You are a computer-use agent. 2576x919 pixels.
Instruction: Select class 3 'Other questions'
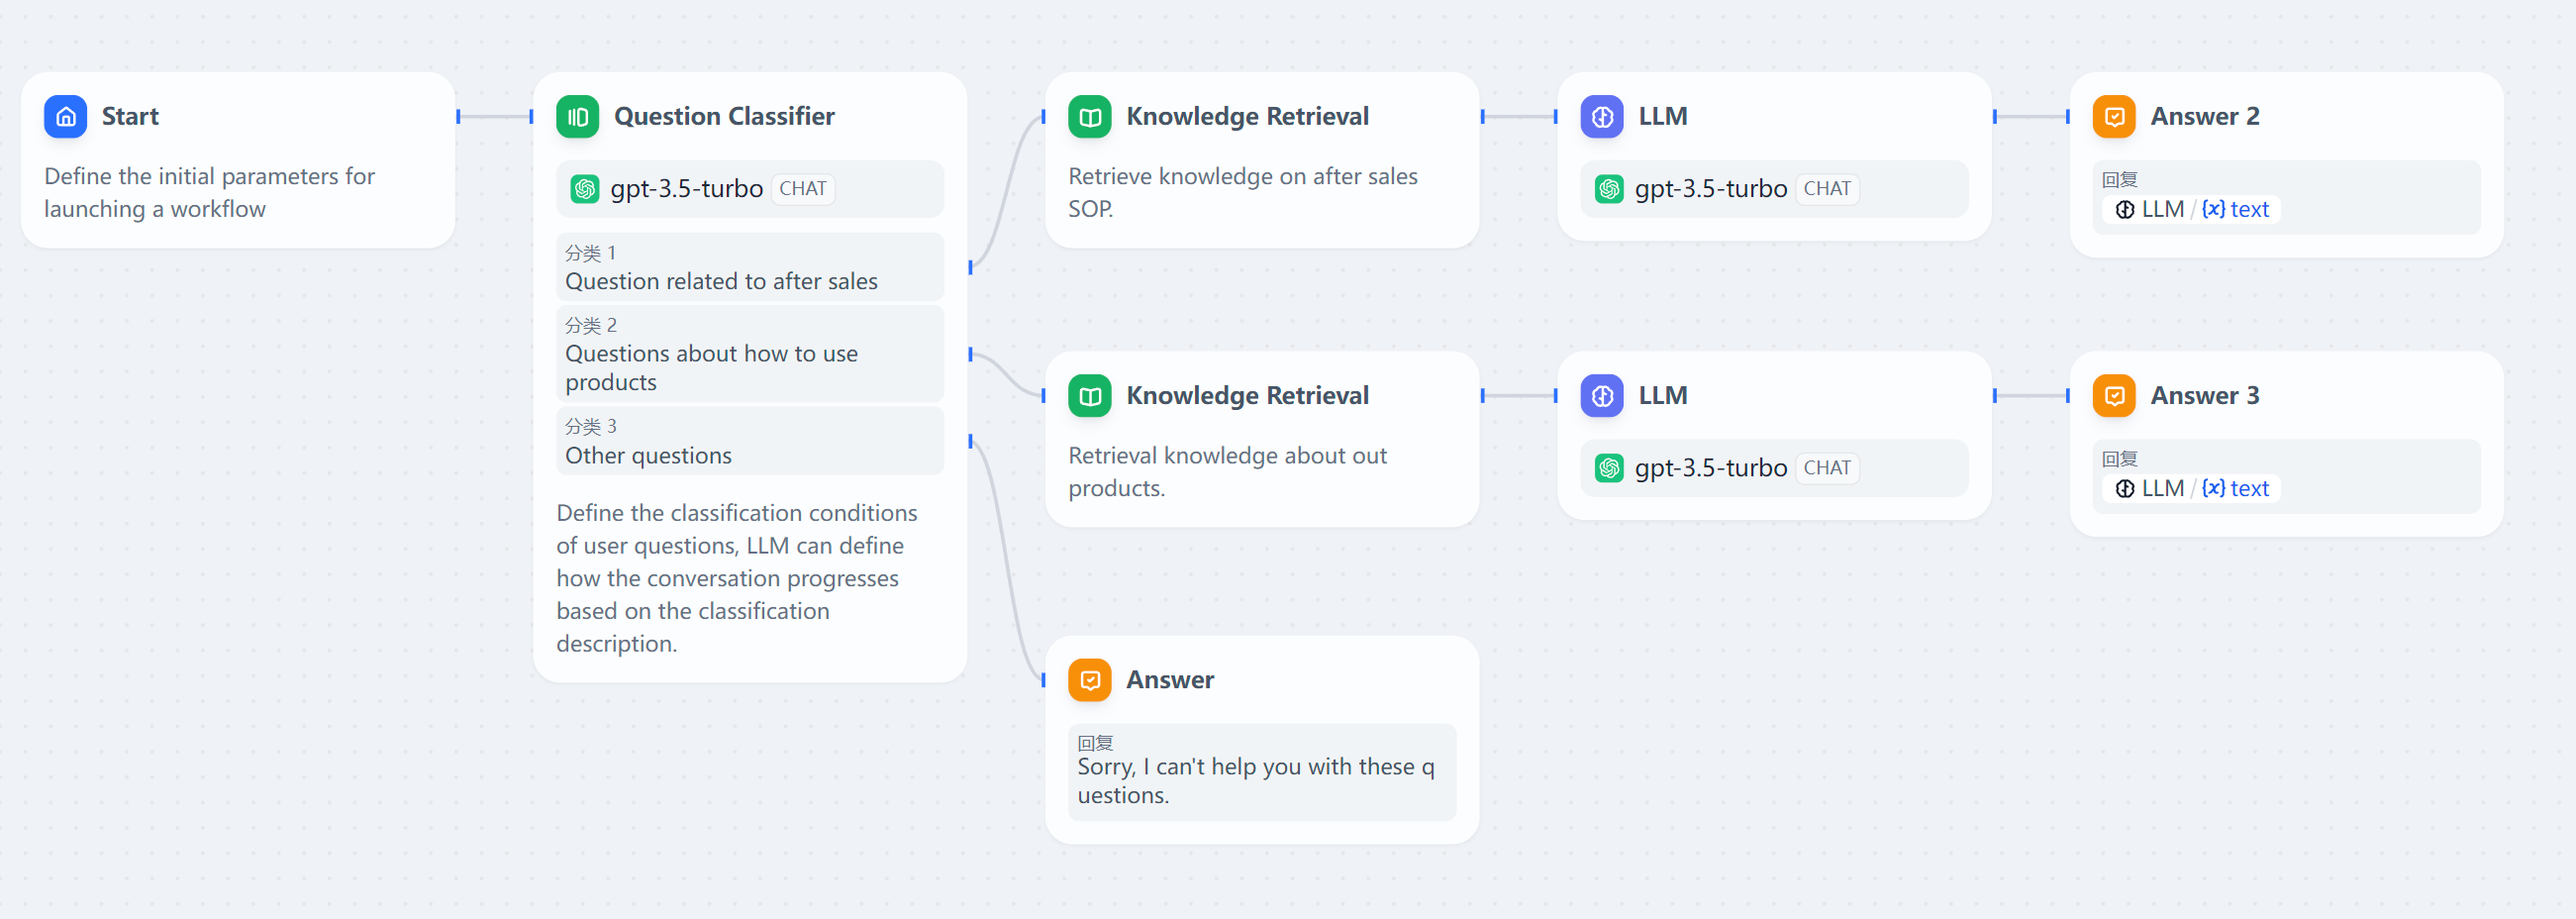coord(749,441)
